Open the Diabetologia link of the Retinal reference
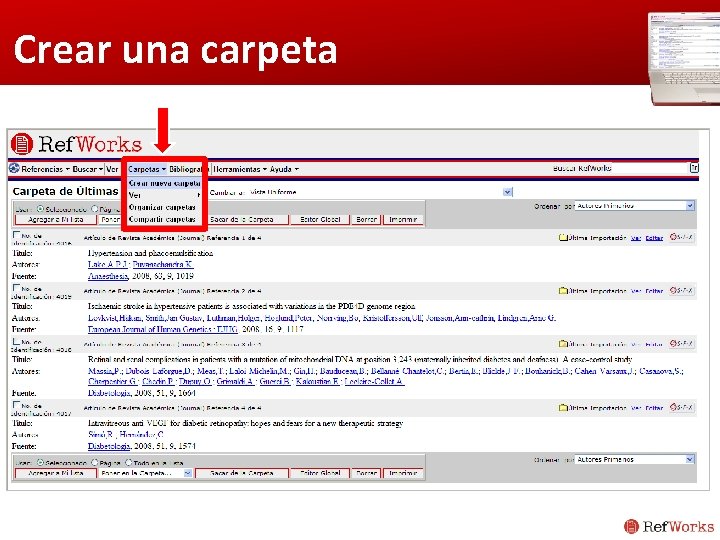 pyautogui.click(x=109, y=393)
